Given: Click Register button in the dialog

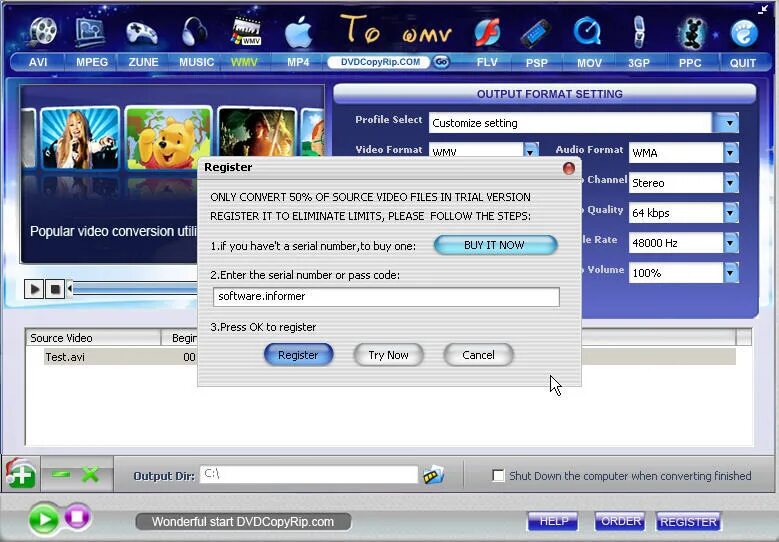Looking at the screenshot, I should pyautogui.click(x=298, y=355).
